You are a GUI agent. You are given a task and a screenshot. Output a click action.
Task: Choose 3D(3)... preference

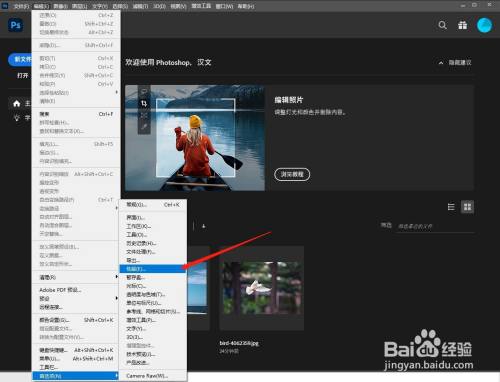(153, 337)
